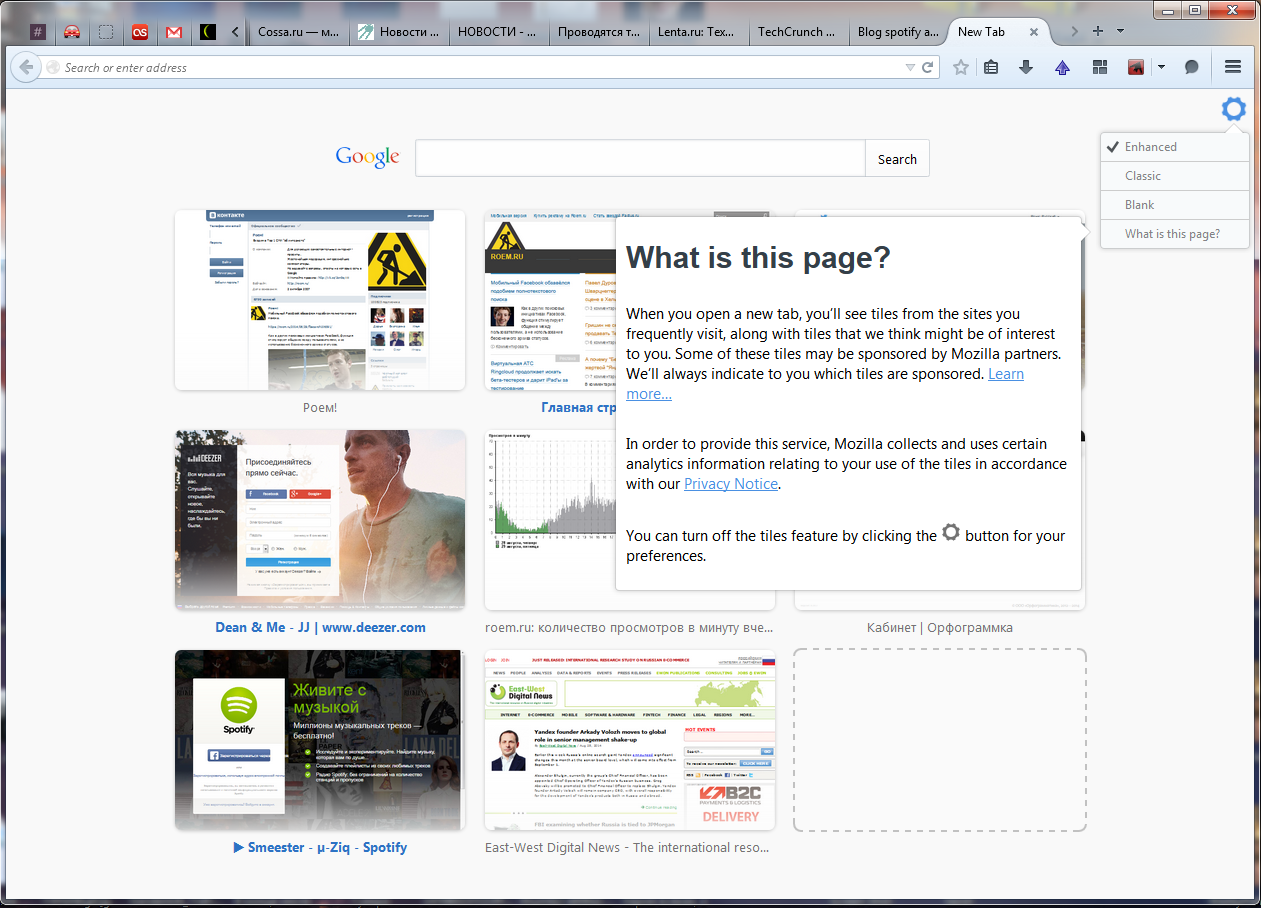
Task: Click the 'roem.ru: количество просмотров' caption
Action: pyautogui.click(x=629, y=628)
